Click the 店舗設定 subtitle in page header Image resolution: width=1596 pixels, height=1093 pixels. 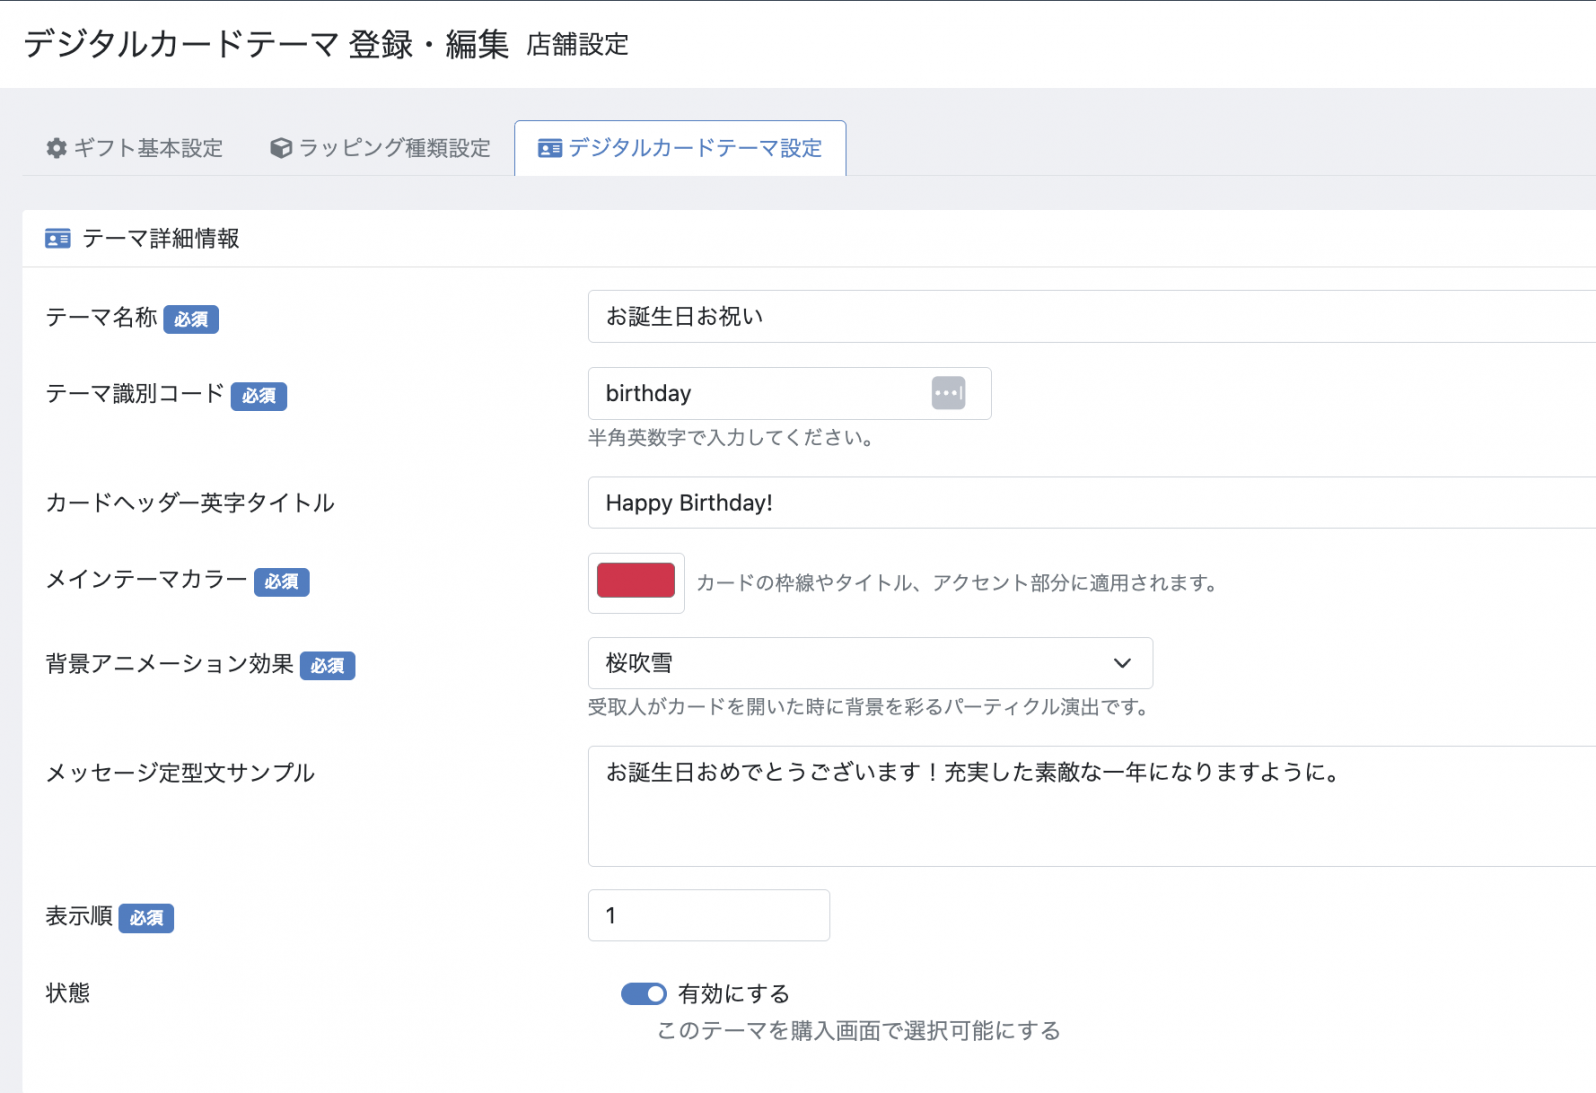click(x=577, y=45)
